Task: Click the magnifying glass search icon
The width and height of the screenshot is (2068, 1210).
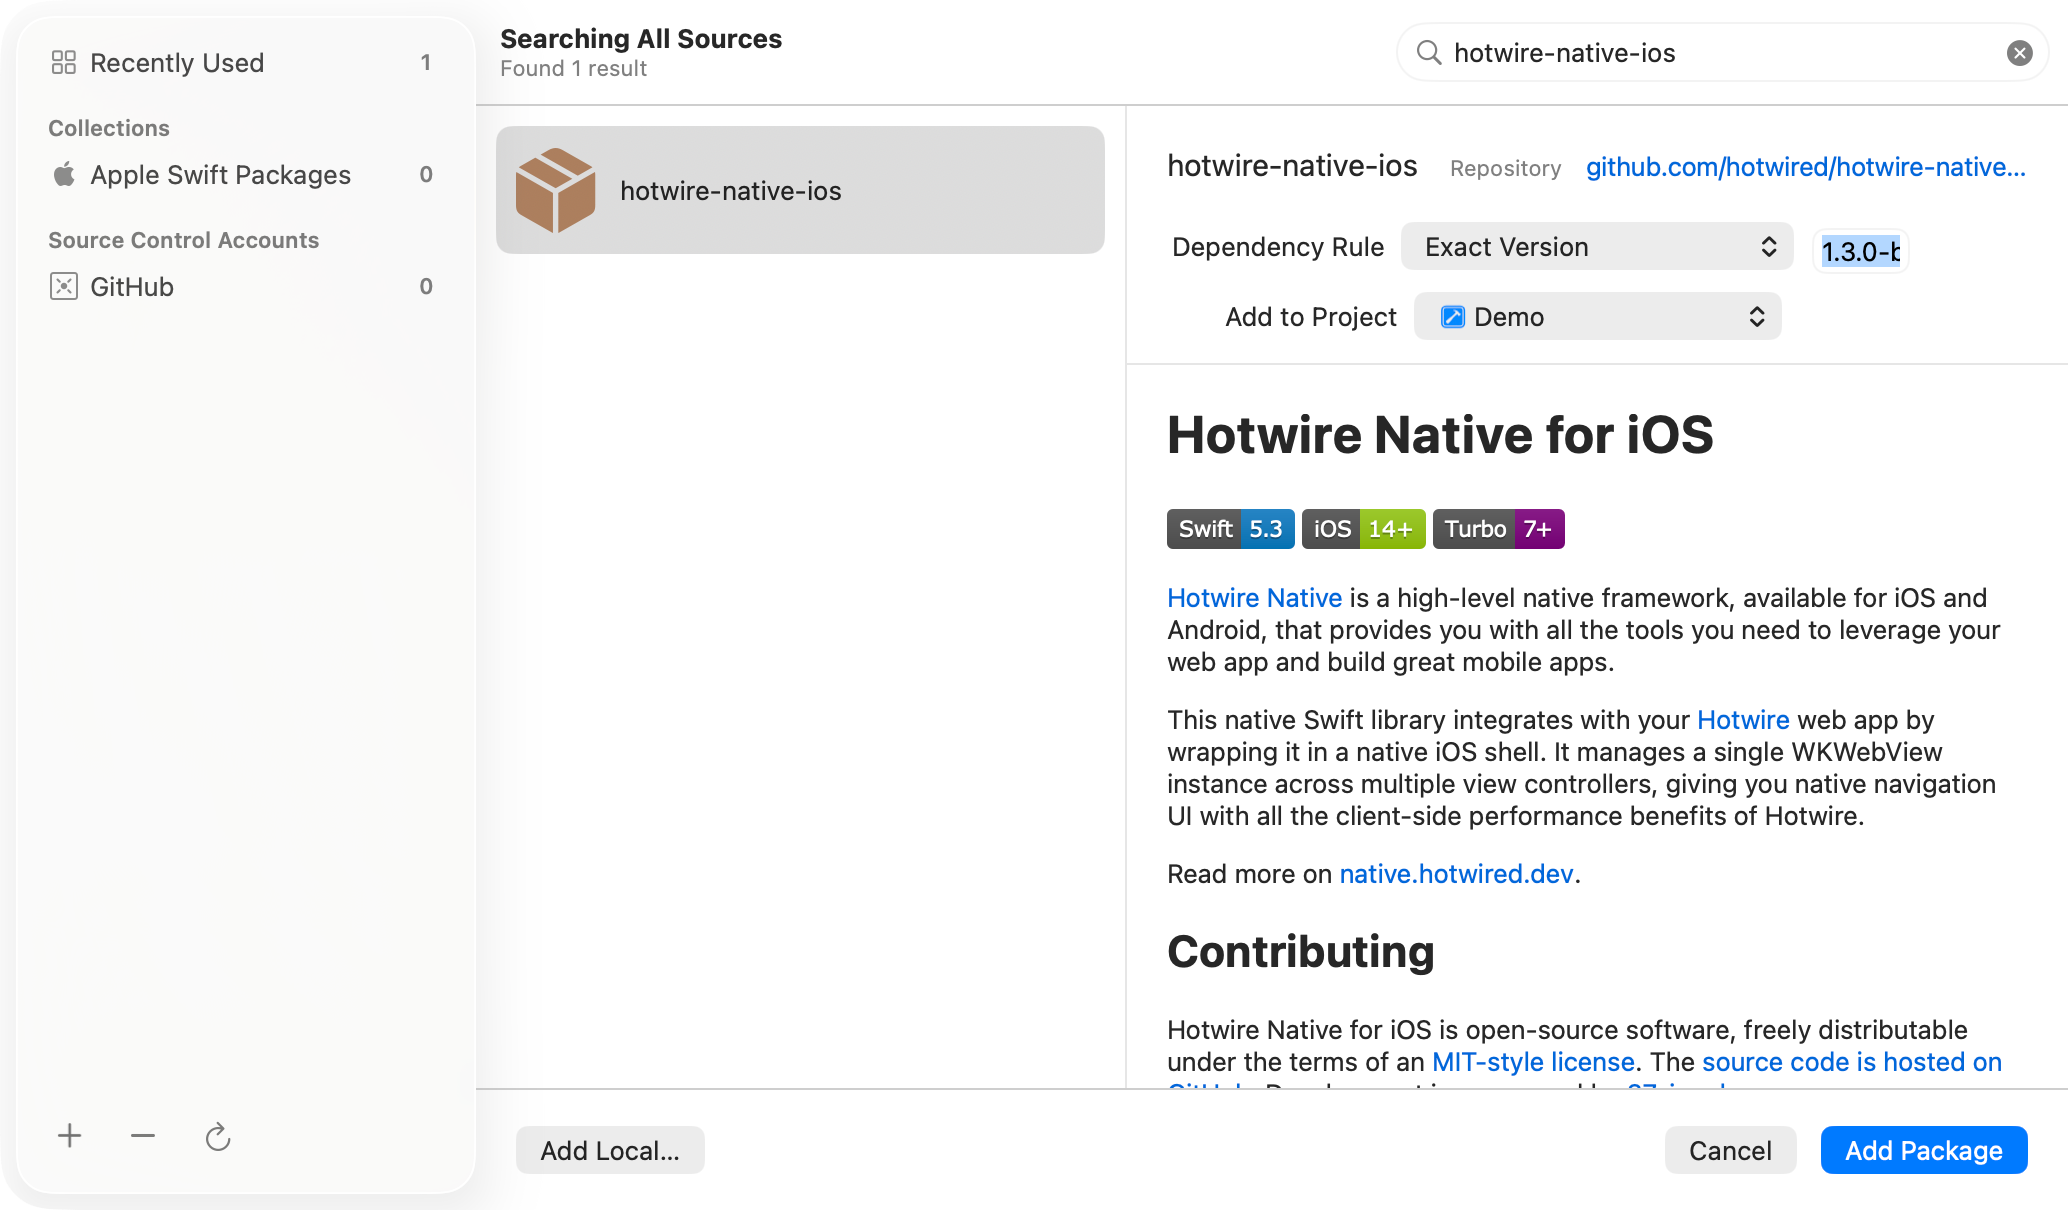Action: coord(1429,53)
